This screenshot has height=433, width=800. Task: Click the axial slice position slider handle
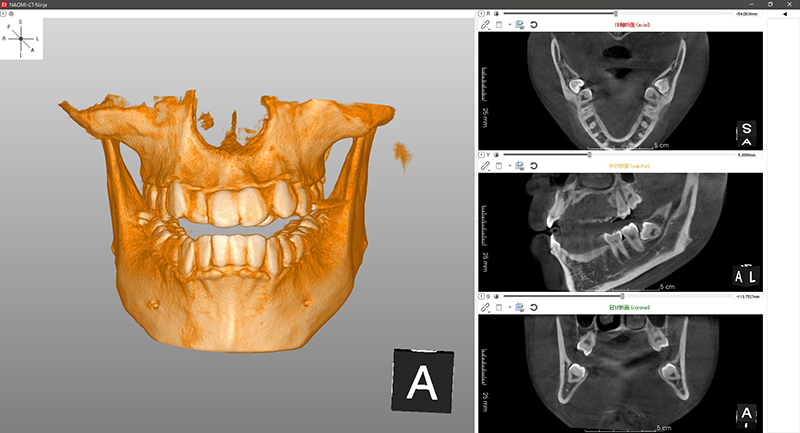tap(616, 13)
